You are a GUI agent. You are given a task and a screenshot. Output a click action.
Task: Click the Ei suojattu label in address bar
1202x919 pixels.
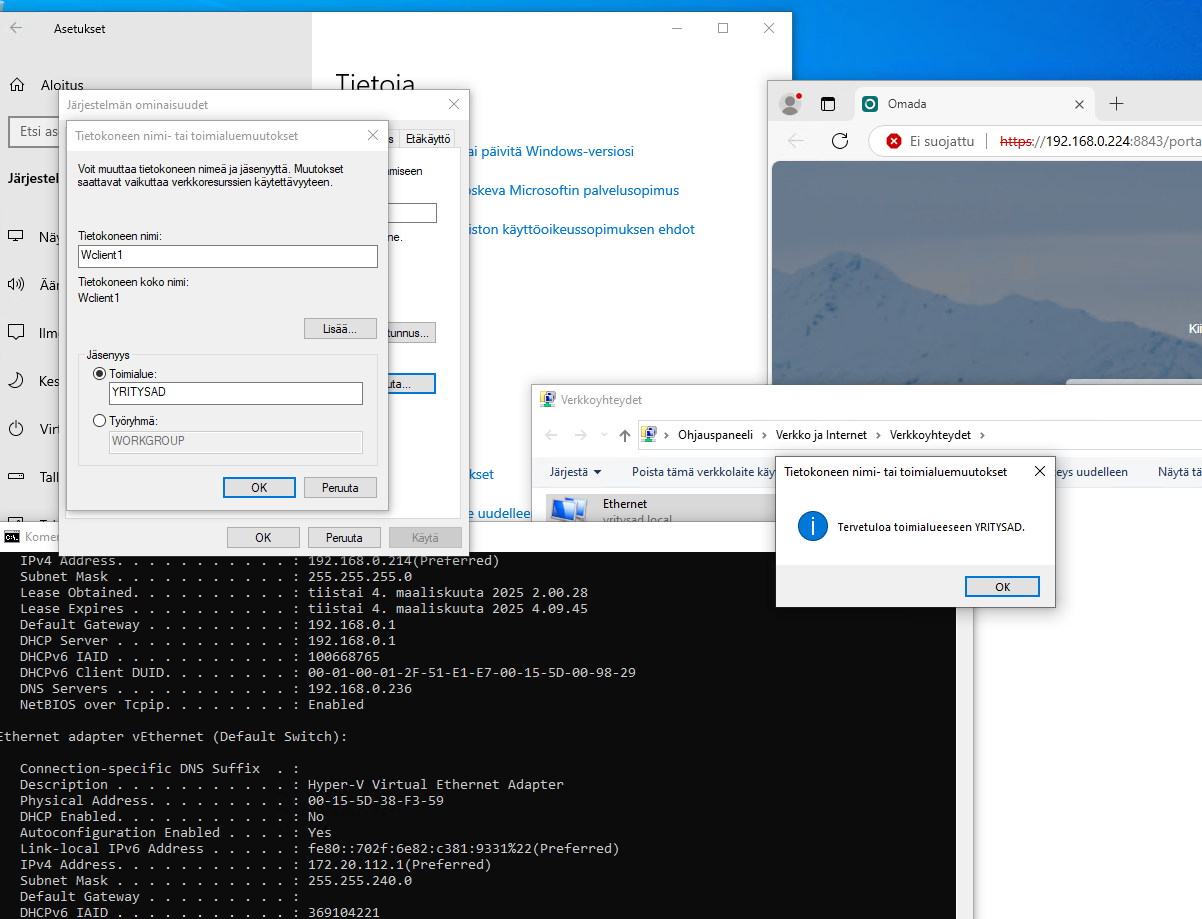tap(942, 141)
